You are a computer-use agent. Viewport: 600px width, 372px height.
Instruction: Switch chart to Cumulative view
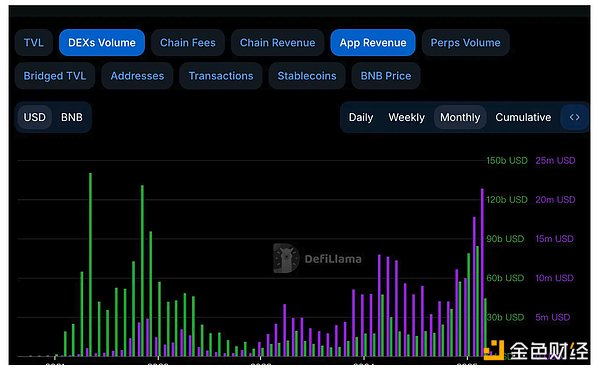(x=523, y=117)
